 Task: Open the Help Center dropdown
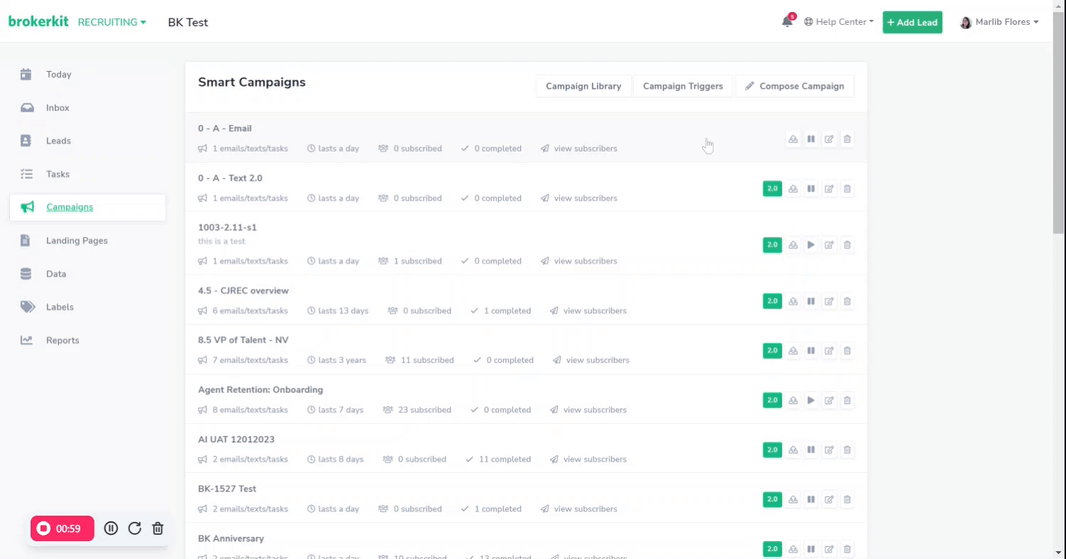click(x=839, y=22)
